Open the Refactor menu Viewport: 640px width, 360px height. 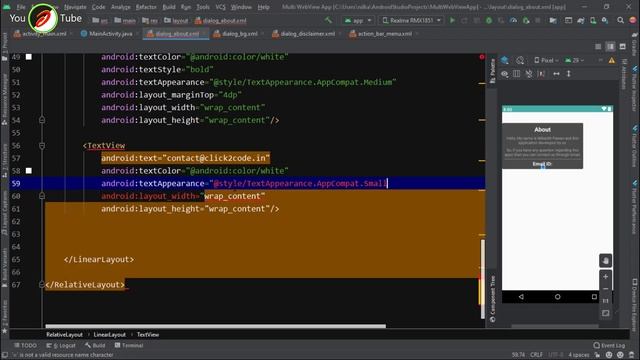tap(146, 7)
